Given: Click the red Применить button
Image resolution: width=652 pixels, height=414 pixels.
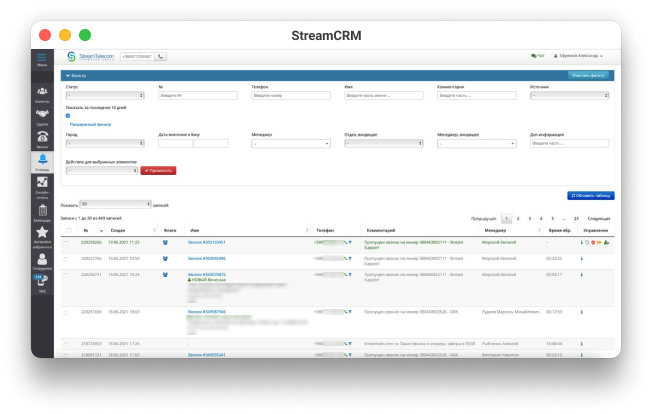Looking at the screenshot, I should (x=158, y=170).
